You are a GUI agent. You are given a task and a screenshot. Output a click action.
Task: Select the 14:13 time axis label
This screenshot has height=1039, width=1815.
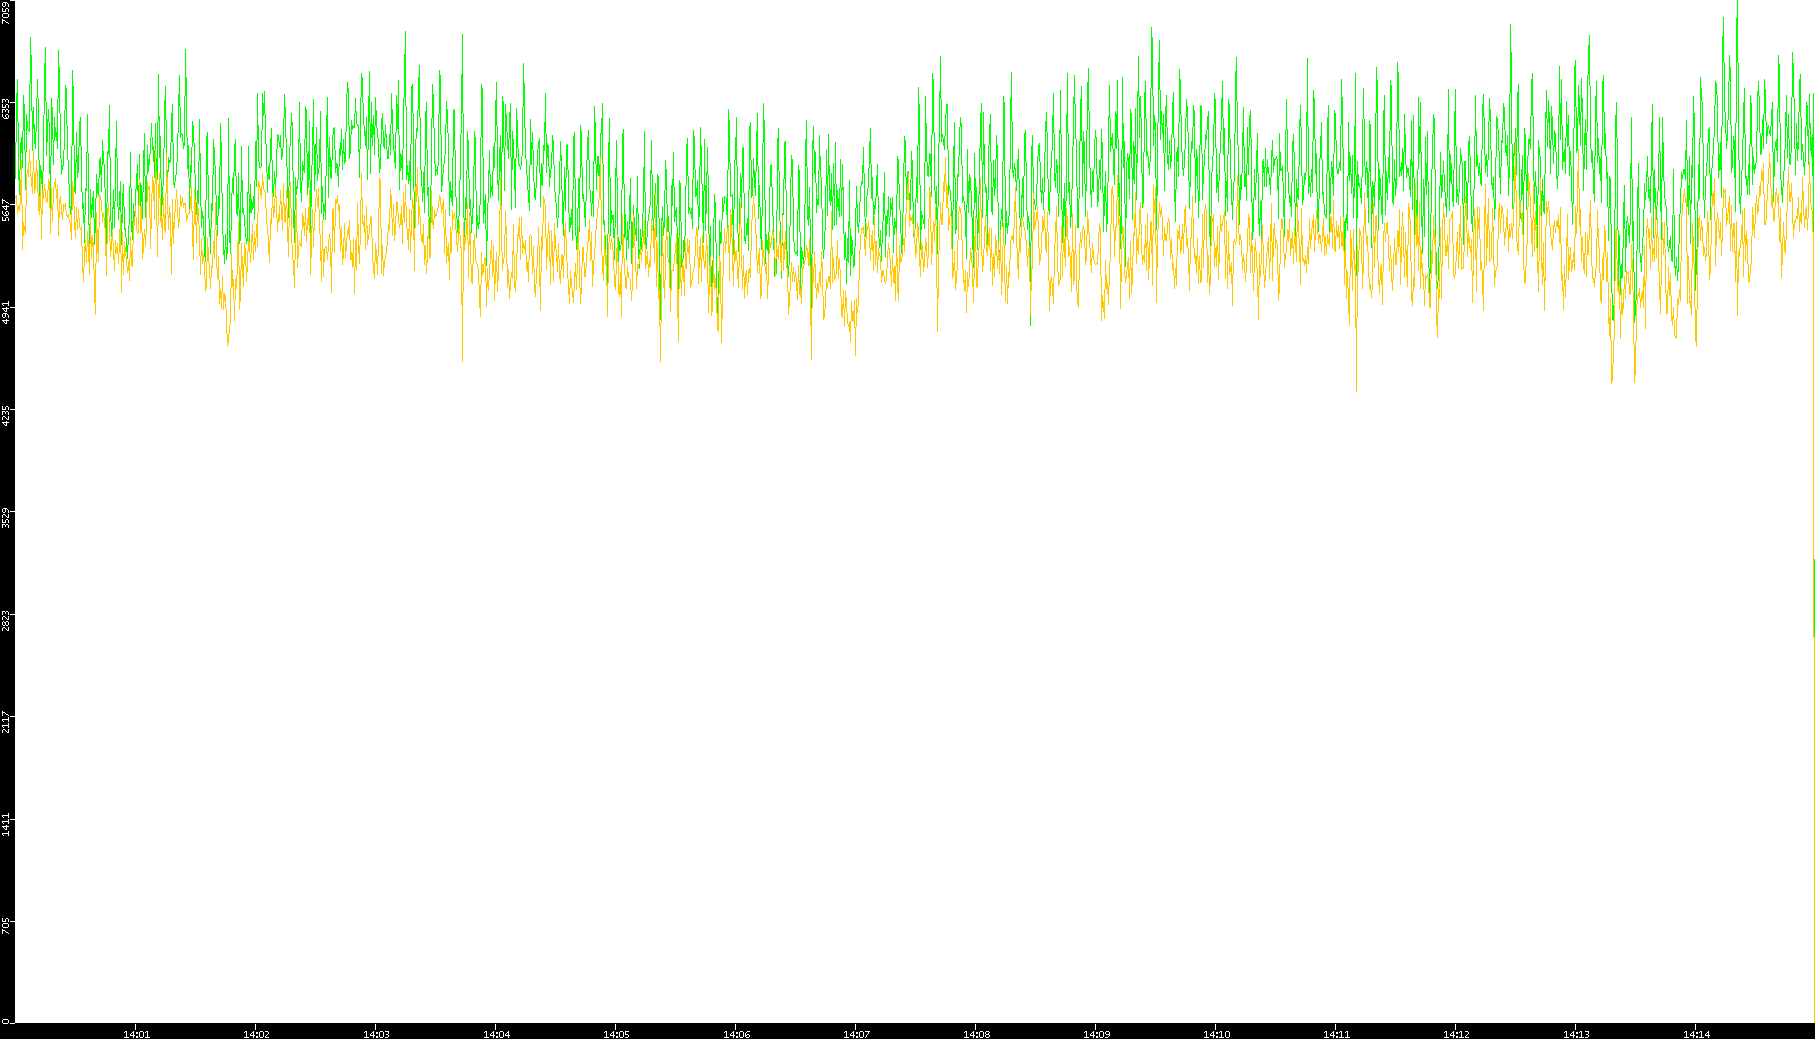[x=1576, y=1034]
